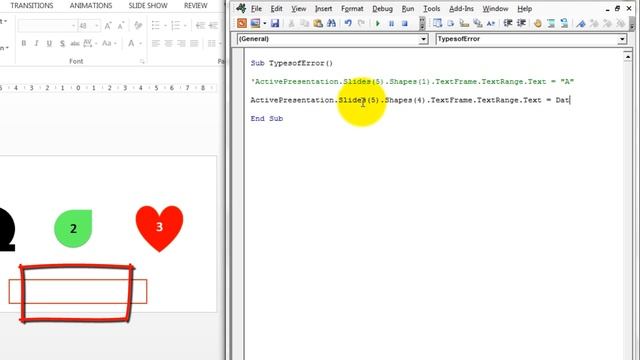Open the View menu in VBA editor
640x360 pixels.
299,9
